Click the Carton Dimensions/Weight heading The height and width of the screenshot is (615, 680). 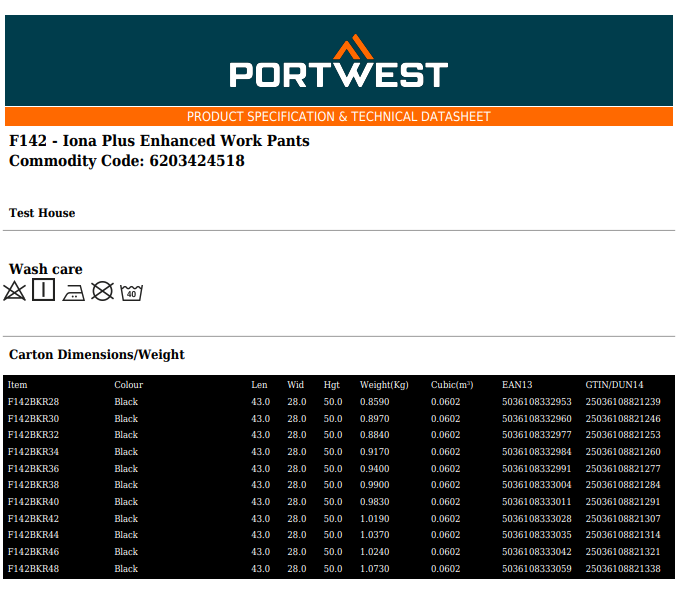pos(97,355)
